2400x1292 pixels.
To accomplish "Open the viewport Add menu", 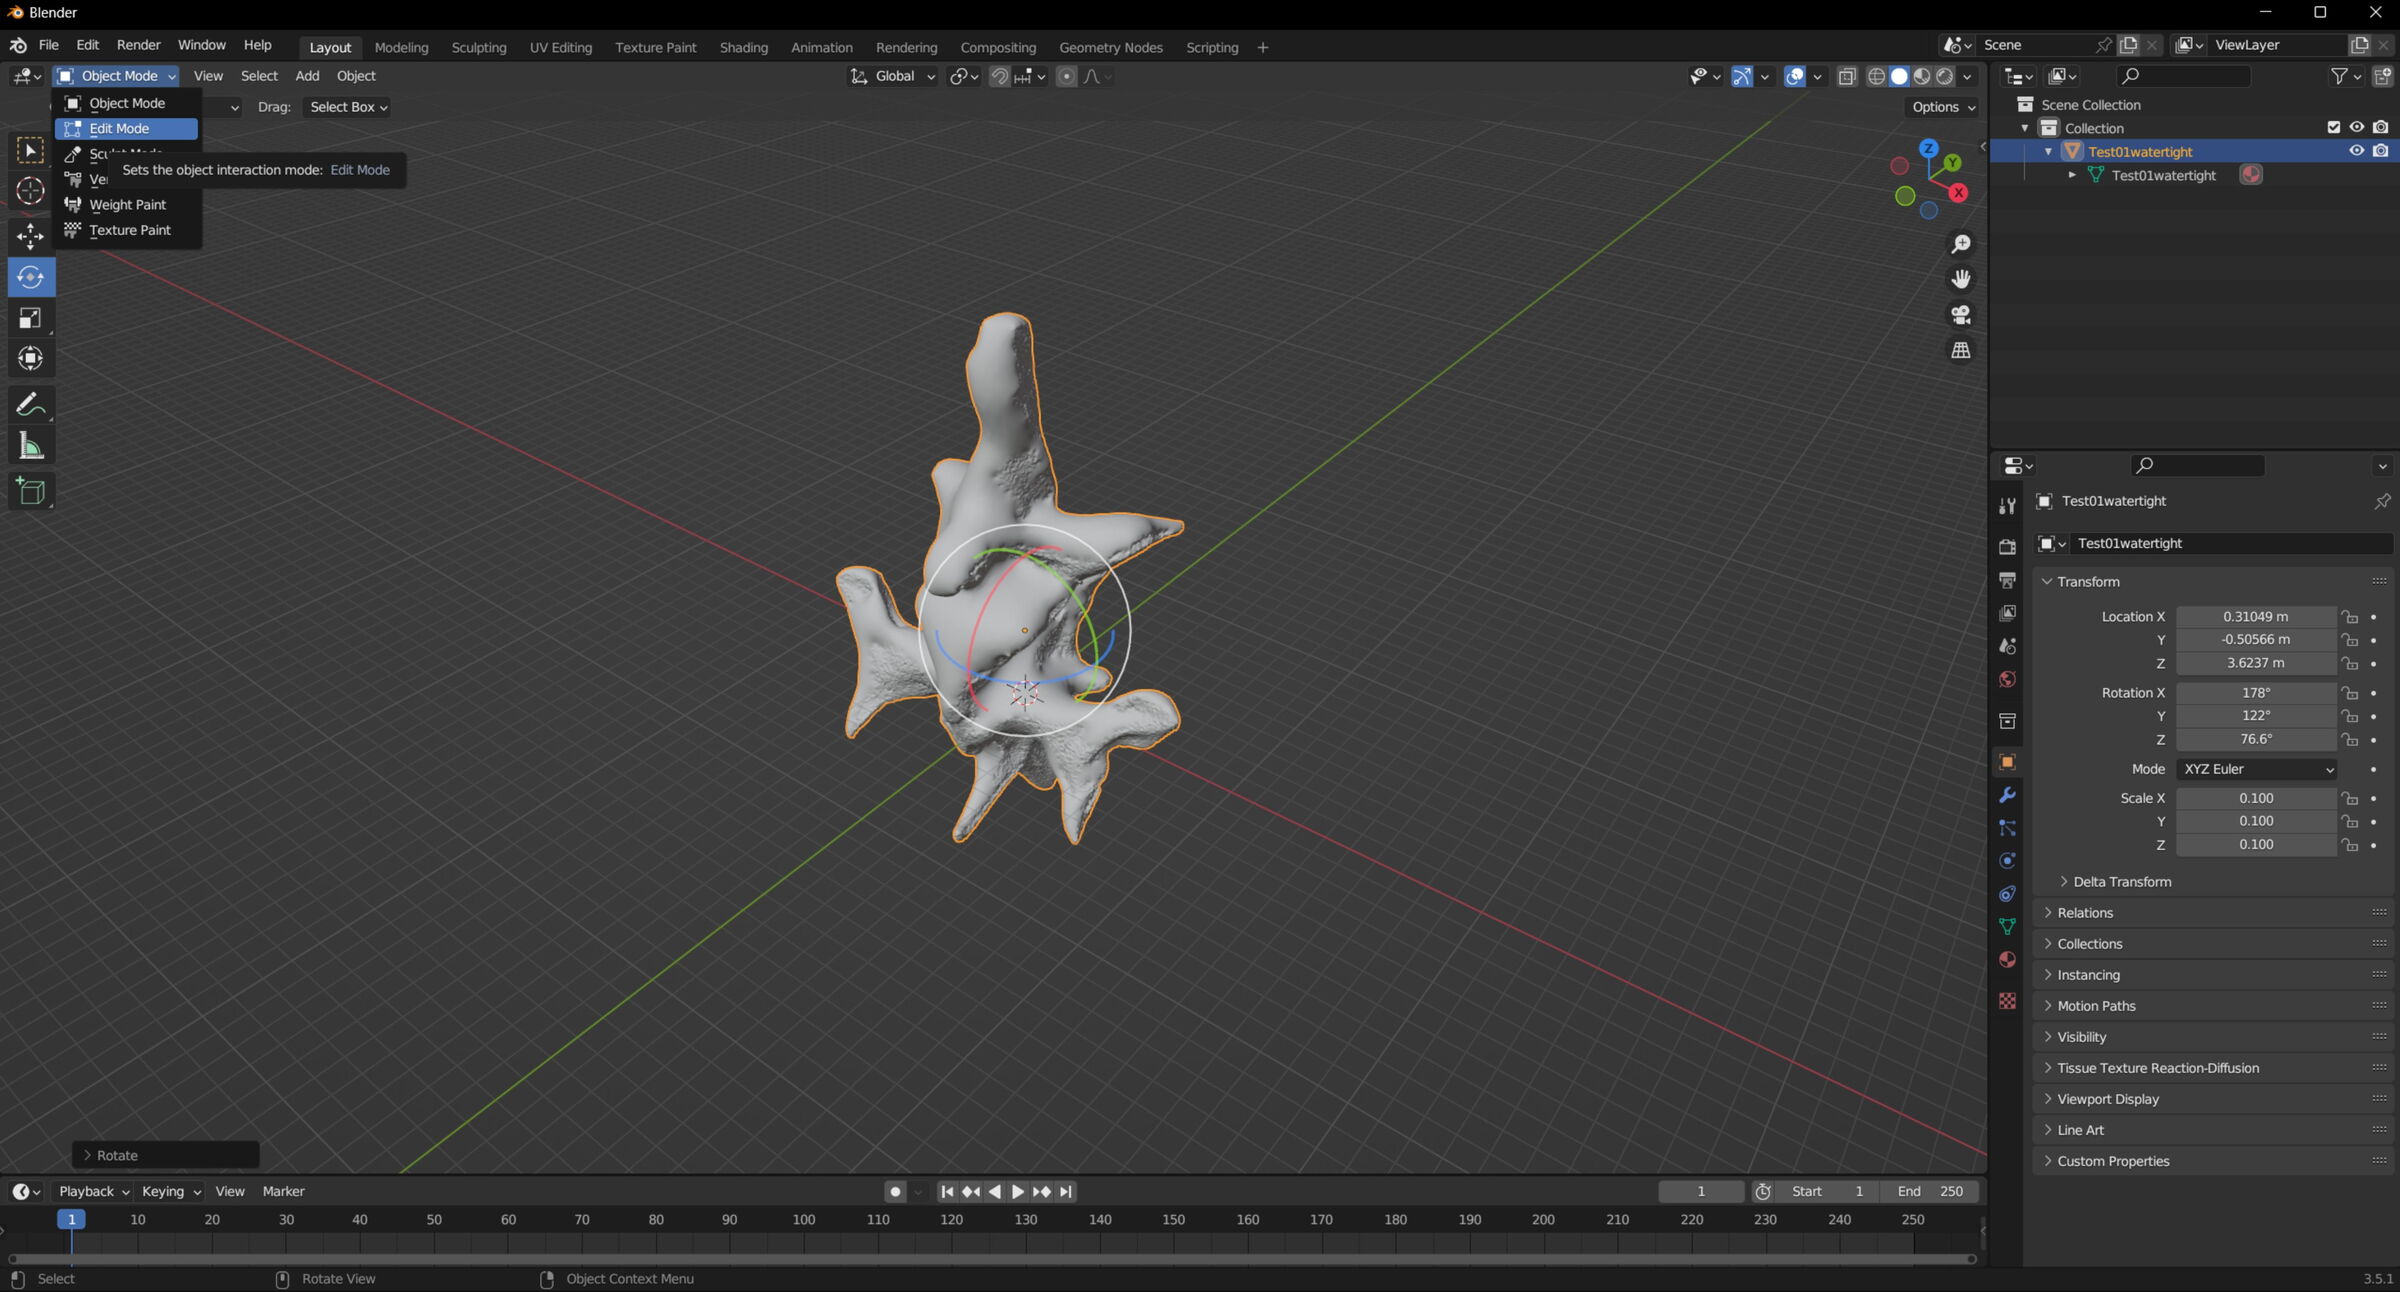I will (307, 76).
